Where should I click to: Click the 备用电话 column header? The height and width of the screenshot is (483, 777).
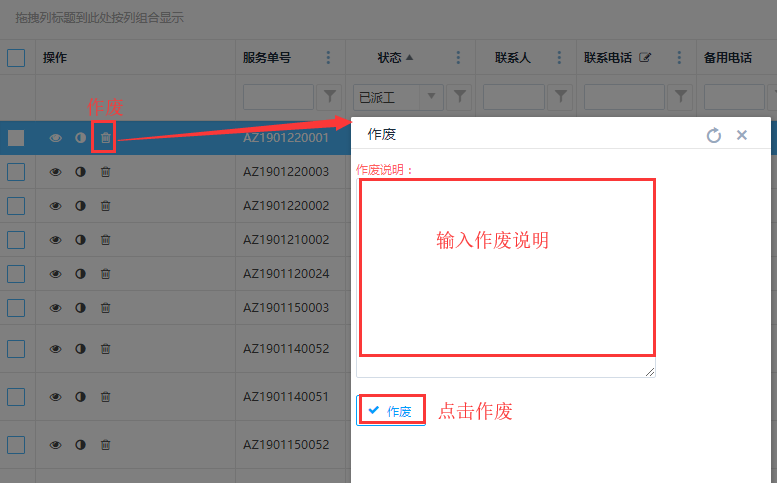click(x=727, y=58)
